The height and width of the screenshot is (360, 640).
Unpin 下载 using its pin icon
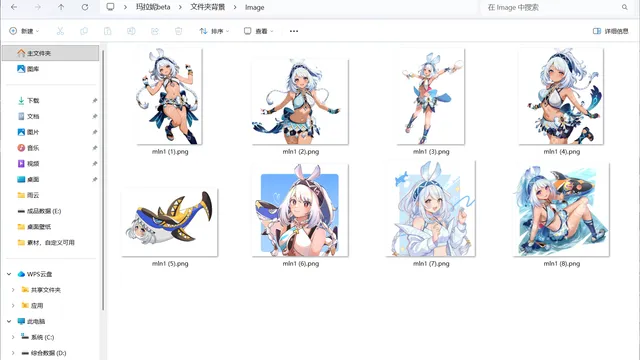coord(94,100)
